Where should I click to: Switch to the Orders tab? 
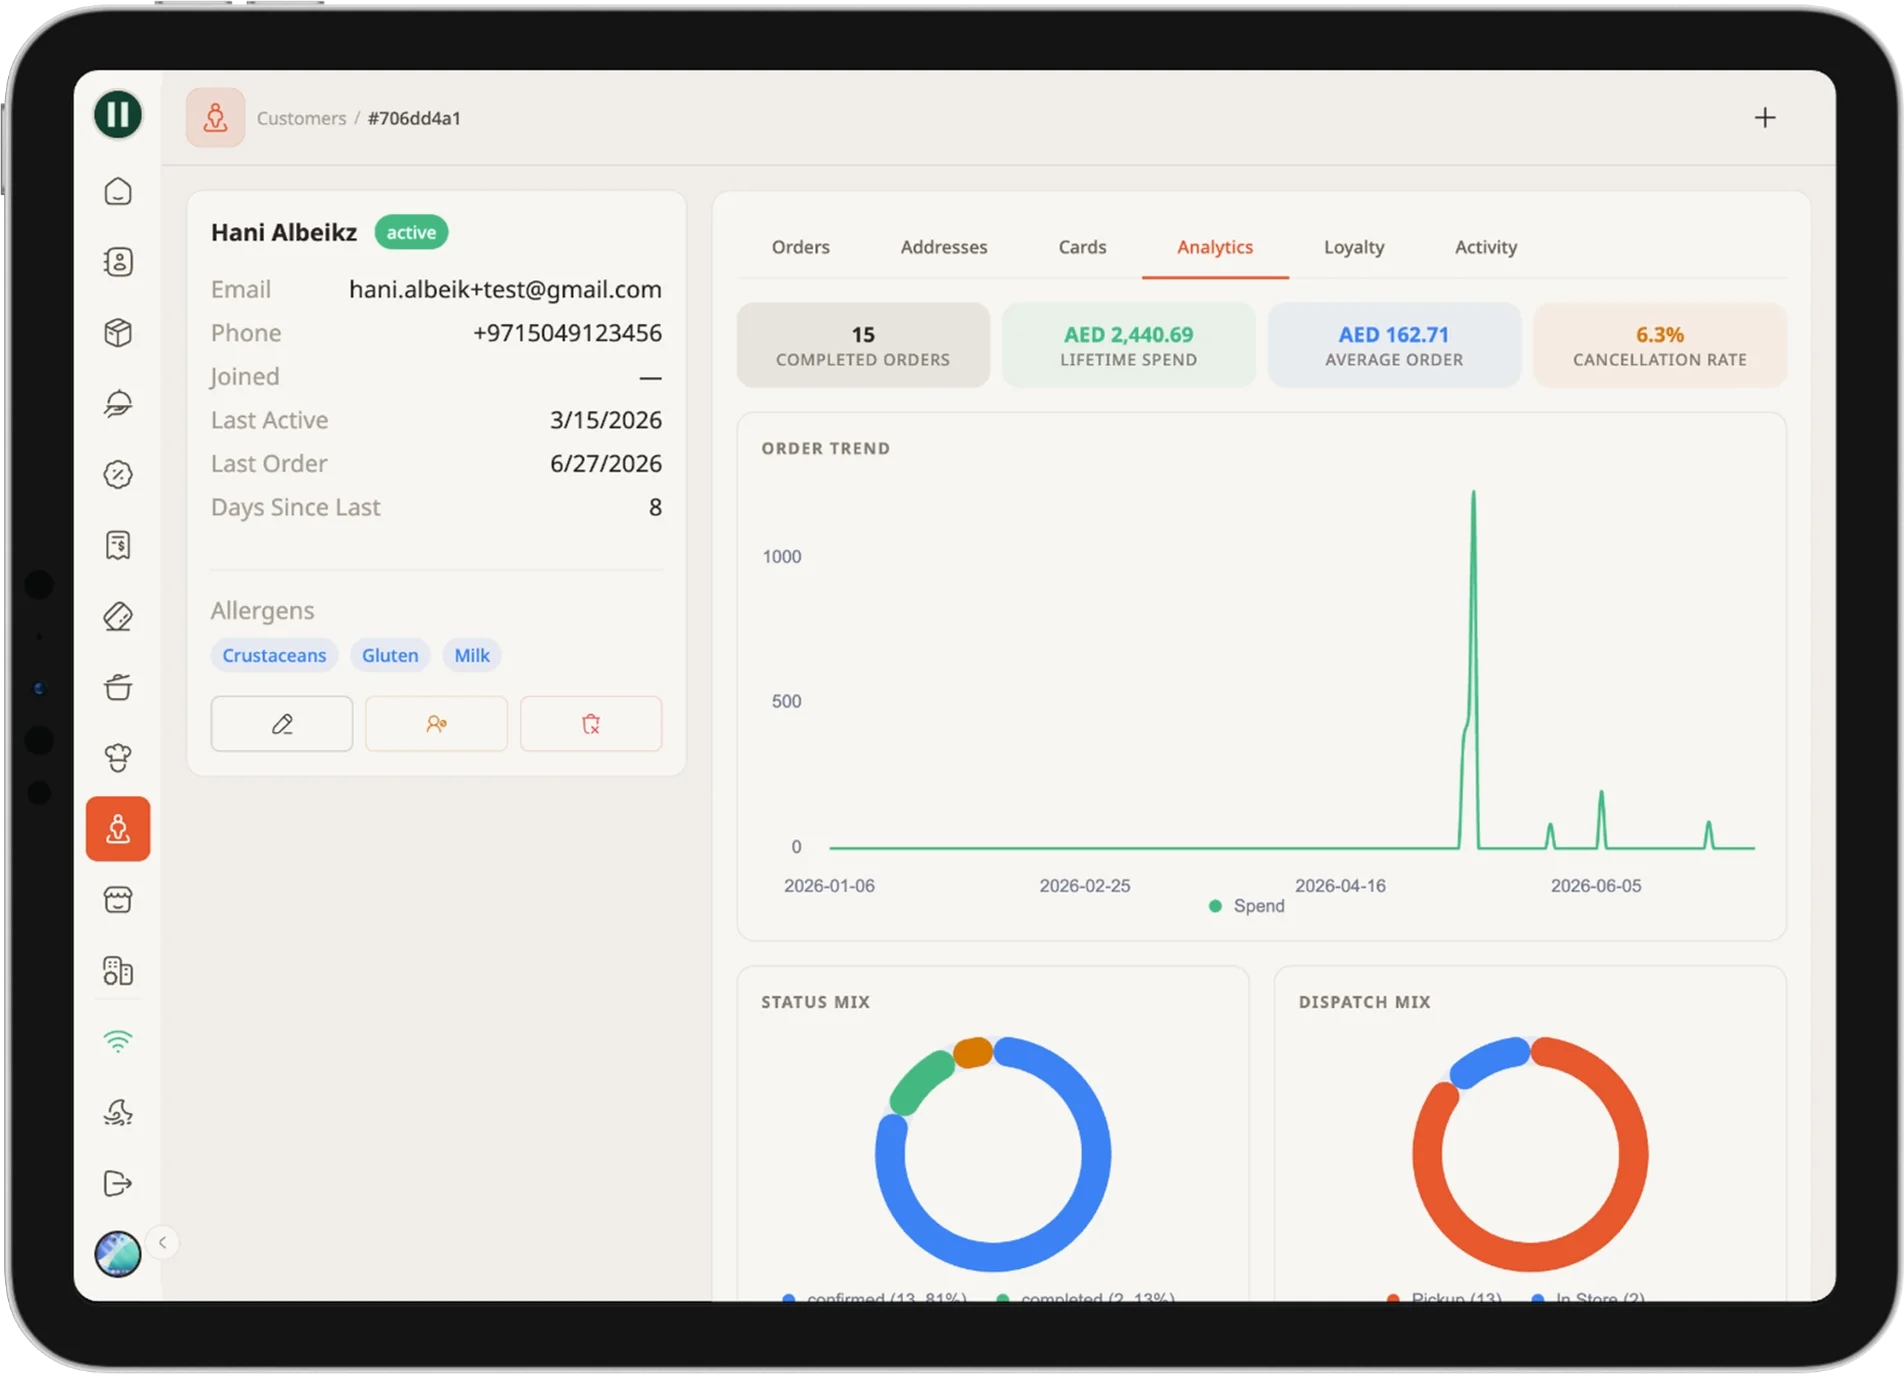[801, 247]
